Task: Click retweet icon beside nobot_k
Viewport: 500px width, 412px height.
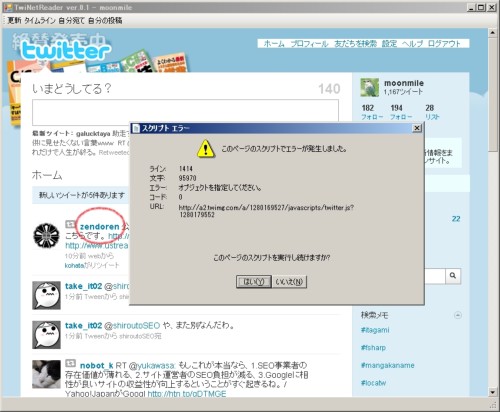Action: 70,363
